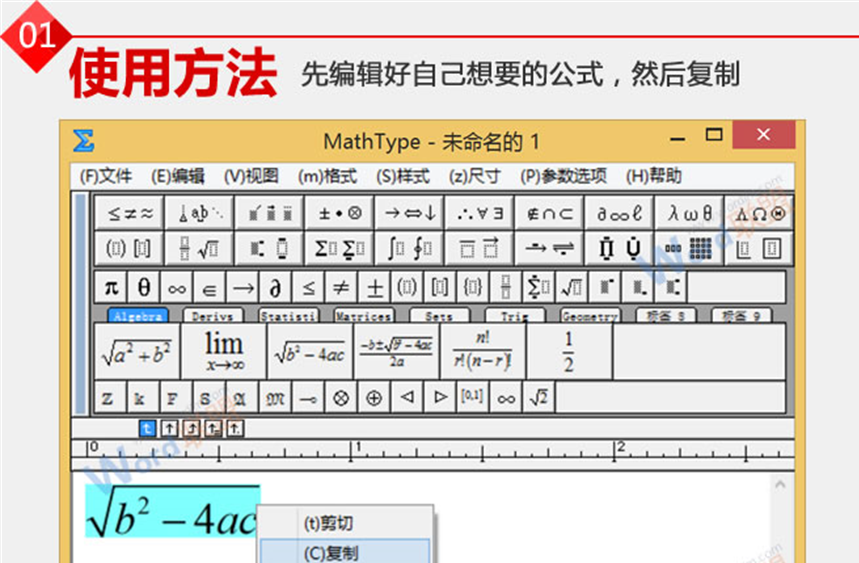Open the relational symbols palette (≤≠≈)

129,212
